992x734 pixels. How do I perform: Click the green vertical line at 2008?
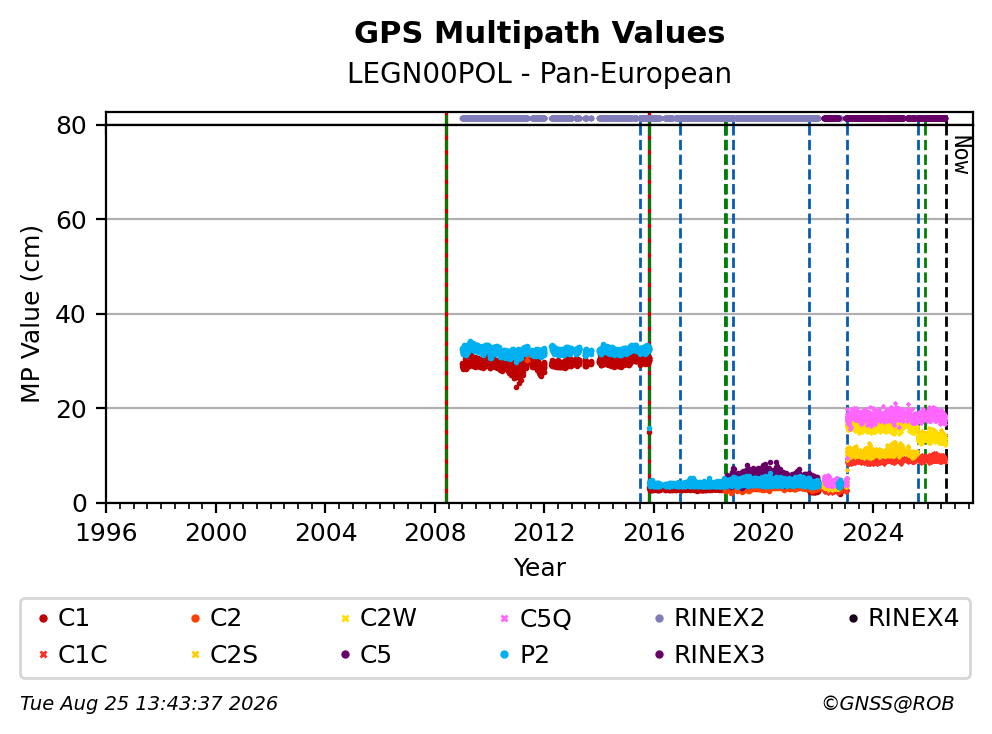tap(446, 308)
